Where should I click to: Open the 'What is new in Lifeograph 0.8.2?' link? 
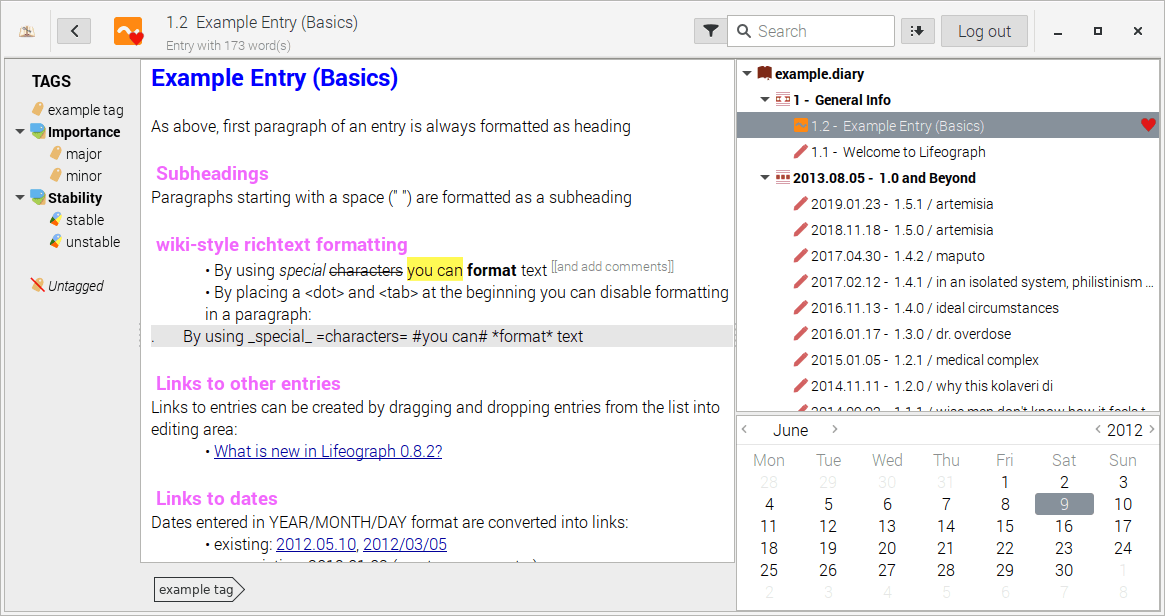click(x=328, y=451)
